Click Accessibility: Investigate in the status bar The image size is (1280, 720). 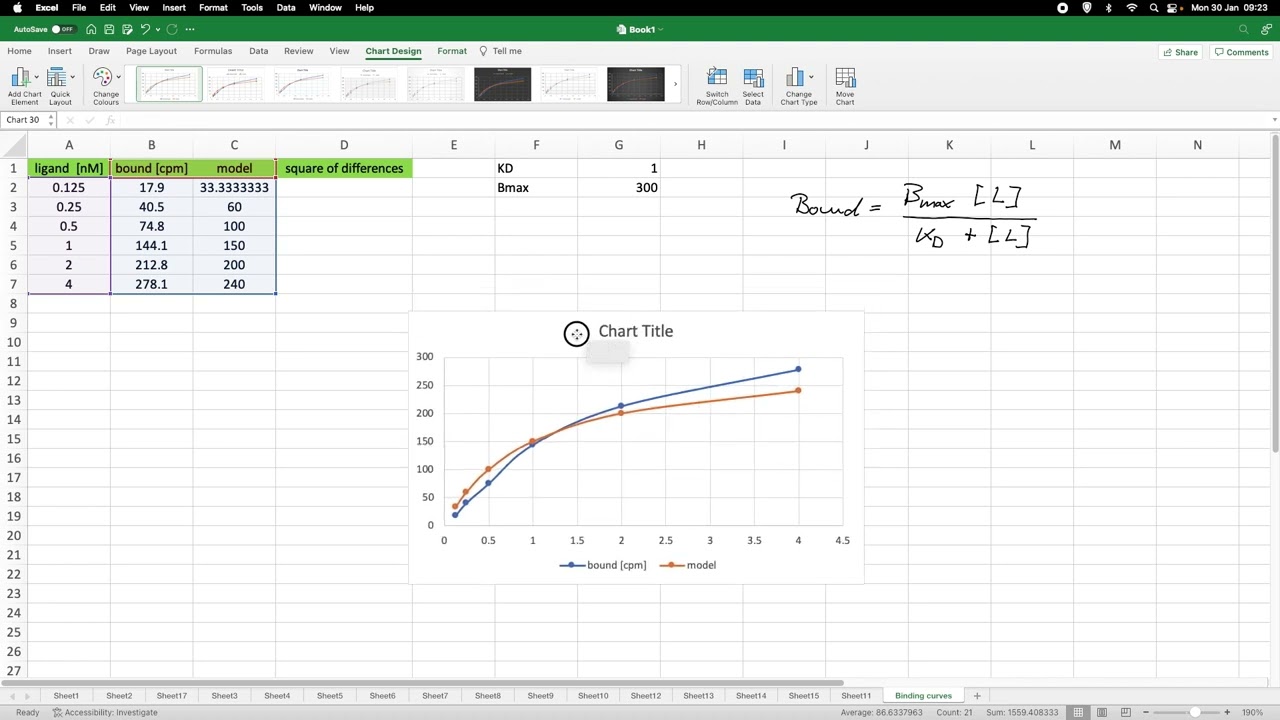[x=105, y=712]
